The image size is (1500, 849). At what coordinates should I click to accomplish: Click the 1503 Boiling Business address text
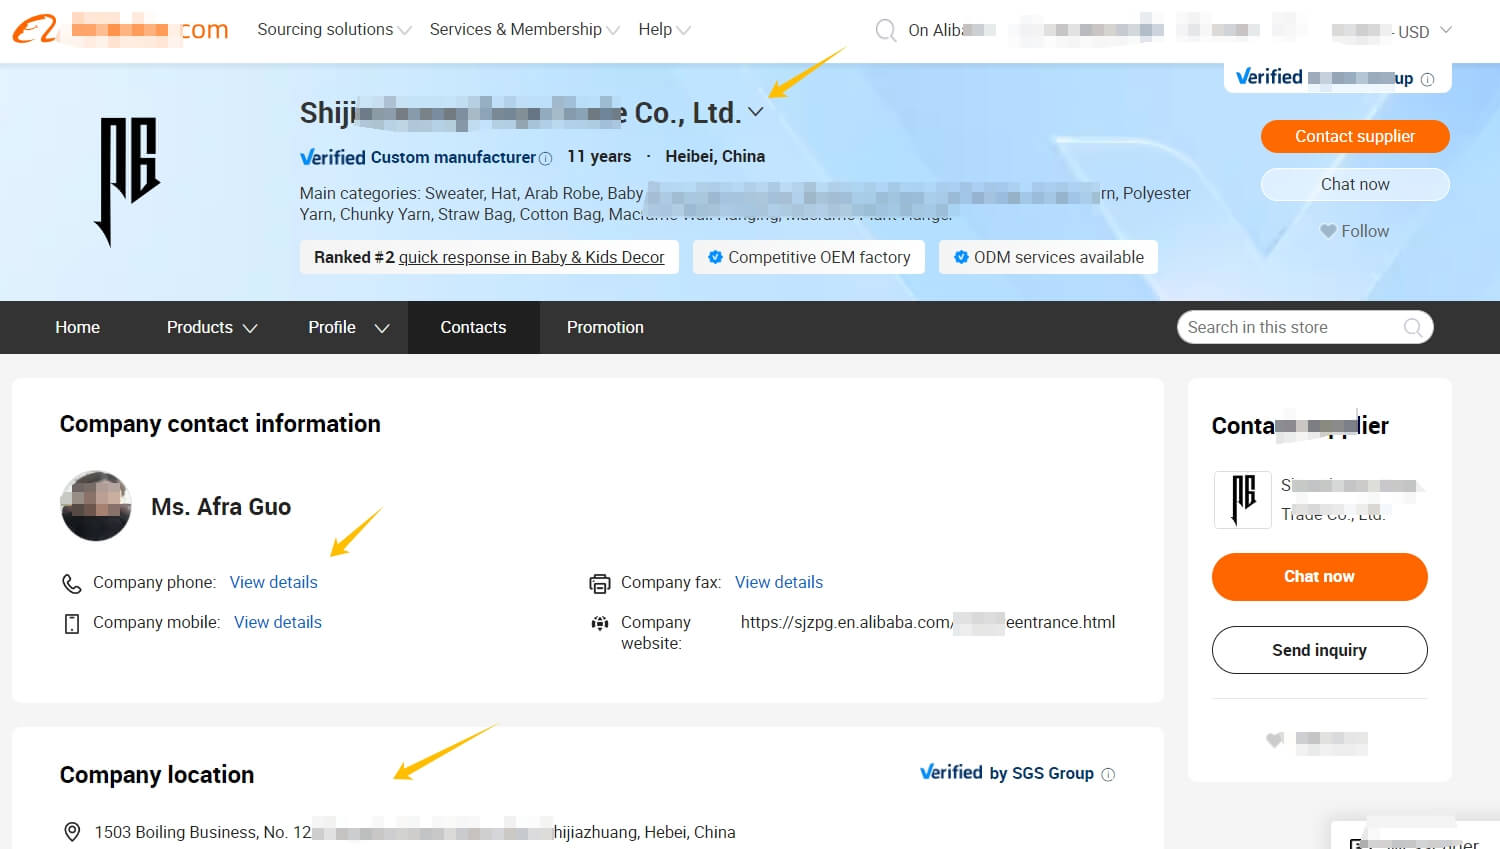(415, 832)
